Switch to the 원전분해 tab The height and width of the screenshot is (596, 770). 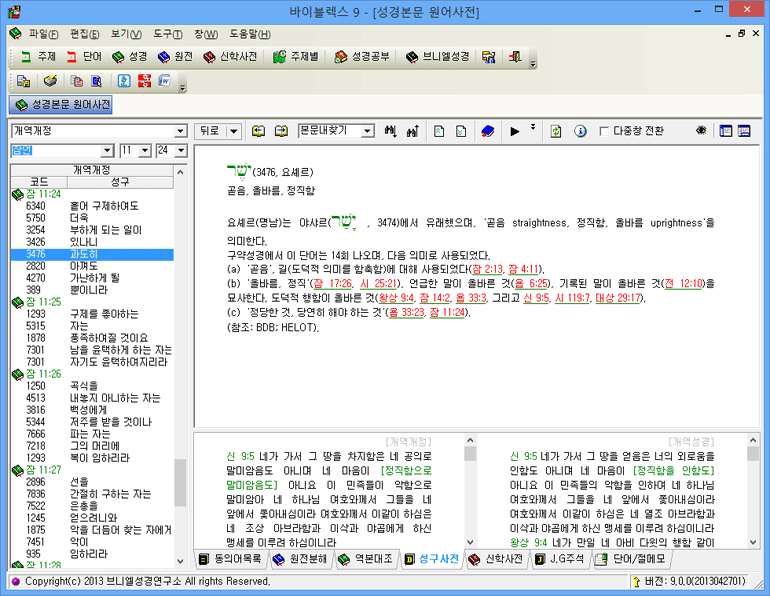301,559
